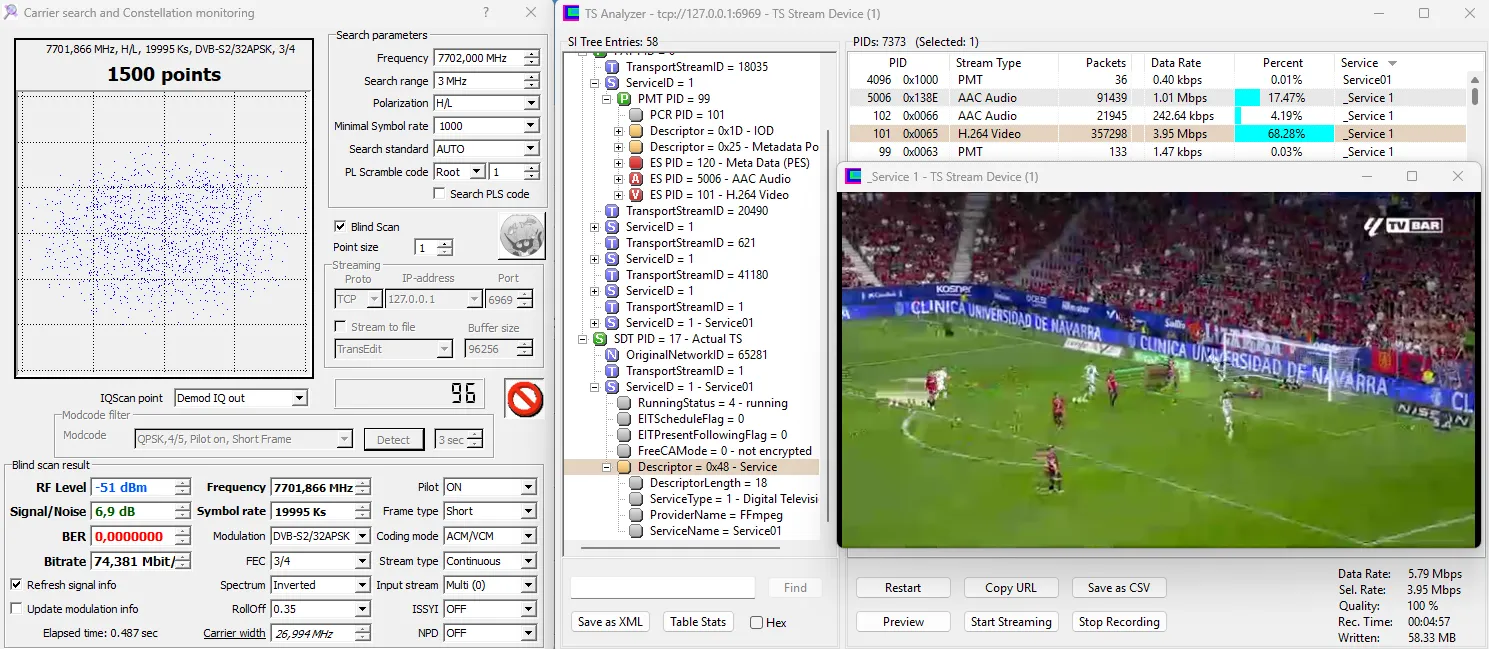Click the help question mark in Carrier search title
The image size is (1489, 649).
[x=486, y=13]
